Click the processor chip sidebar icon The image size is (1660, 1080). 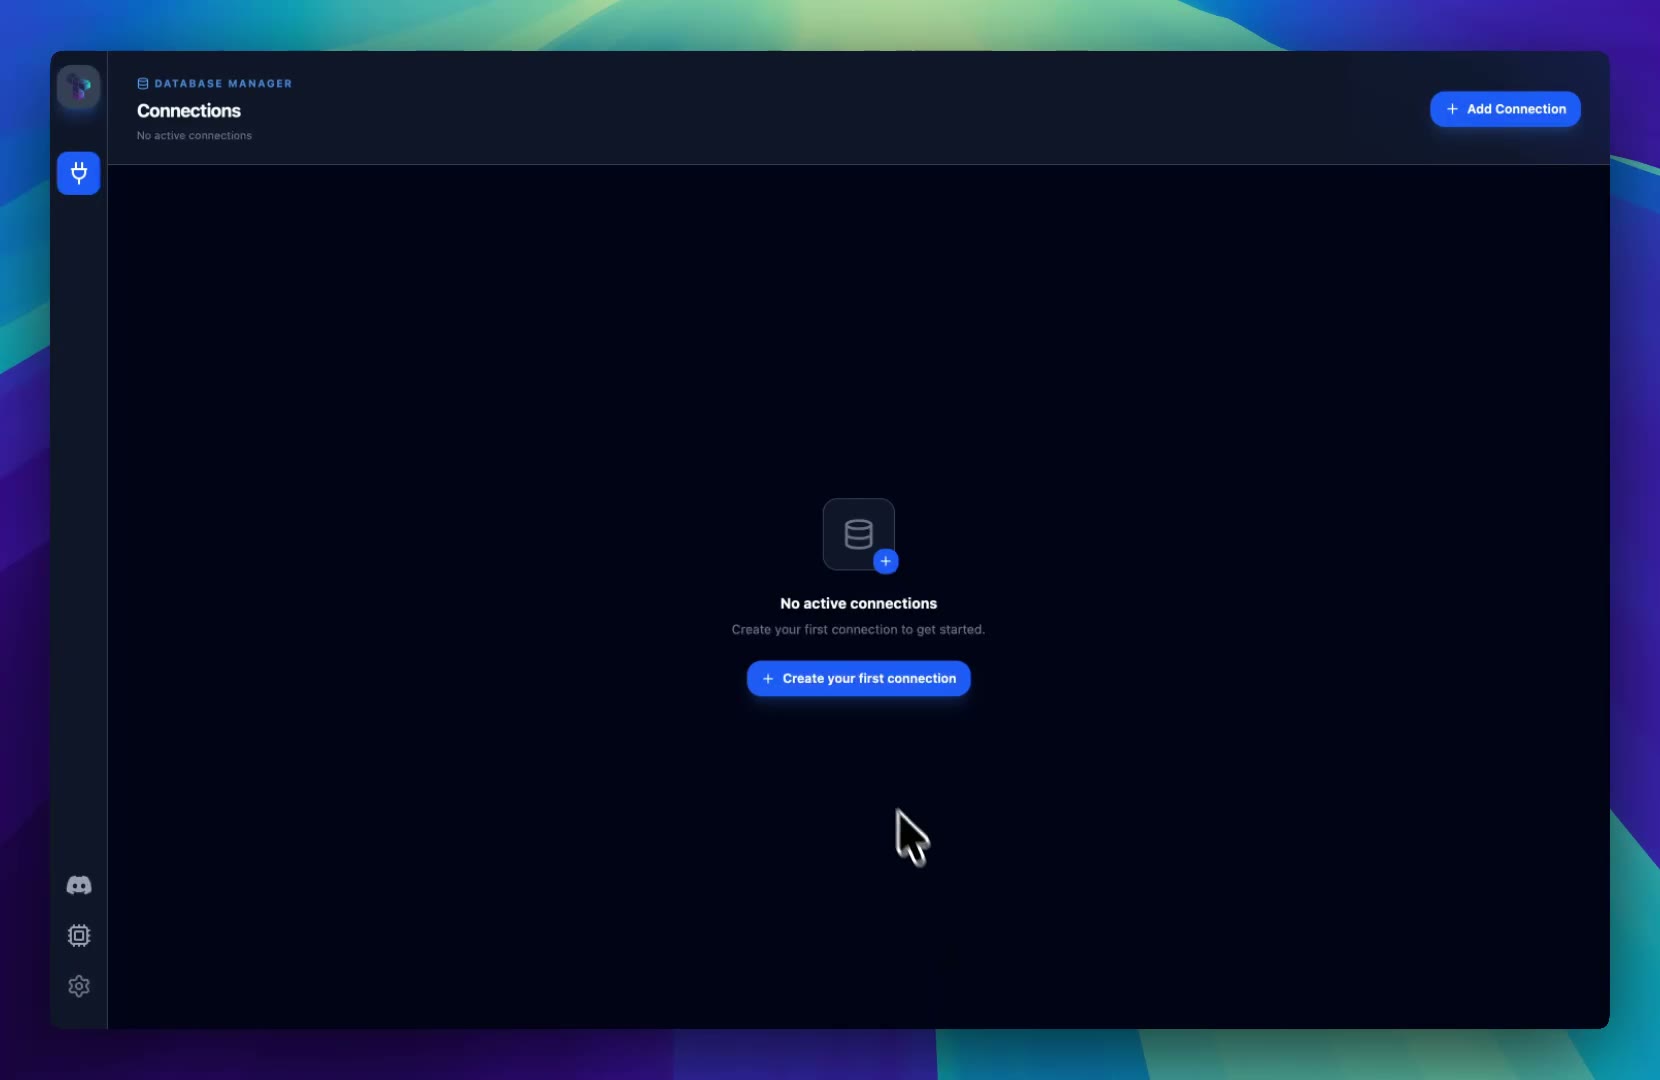coord(78,935)
